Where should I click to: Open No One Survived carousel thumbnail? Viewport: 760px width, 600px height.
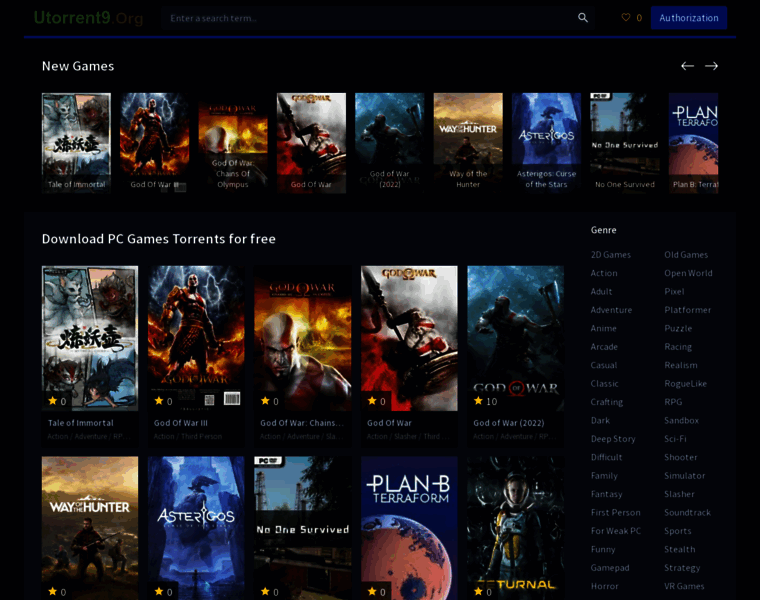[625, 143]
